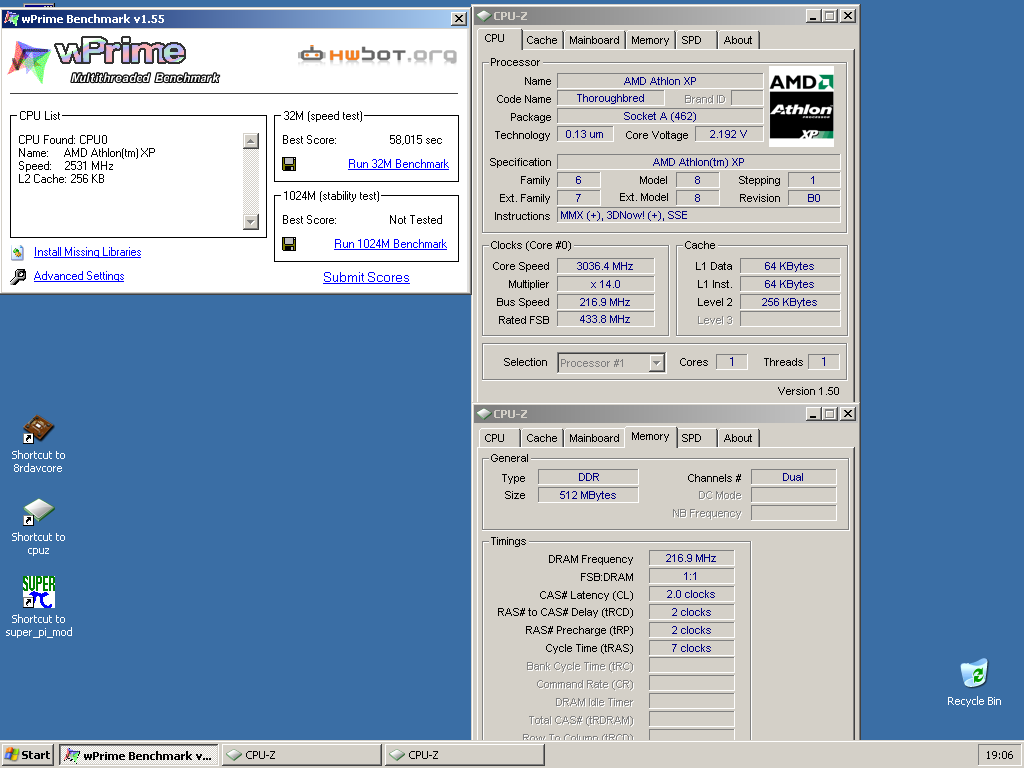Click FSB:DRAM ratio value 1:1

(691, 577)
